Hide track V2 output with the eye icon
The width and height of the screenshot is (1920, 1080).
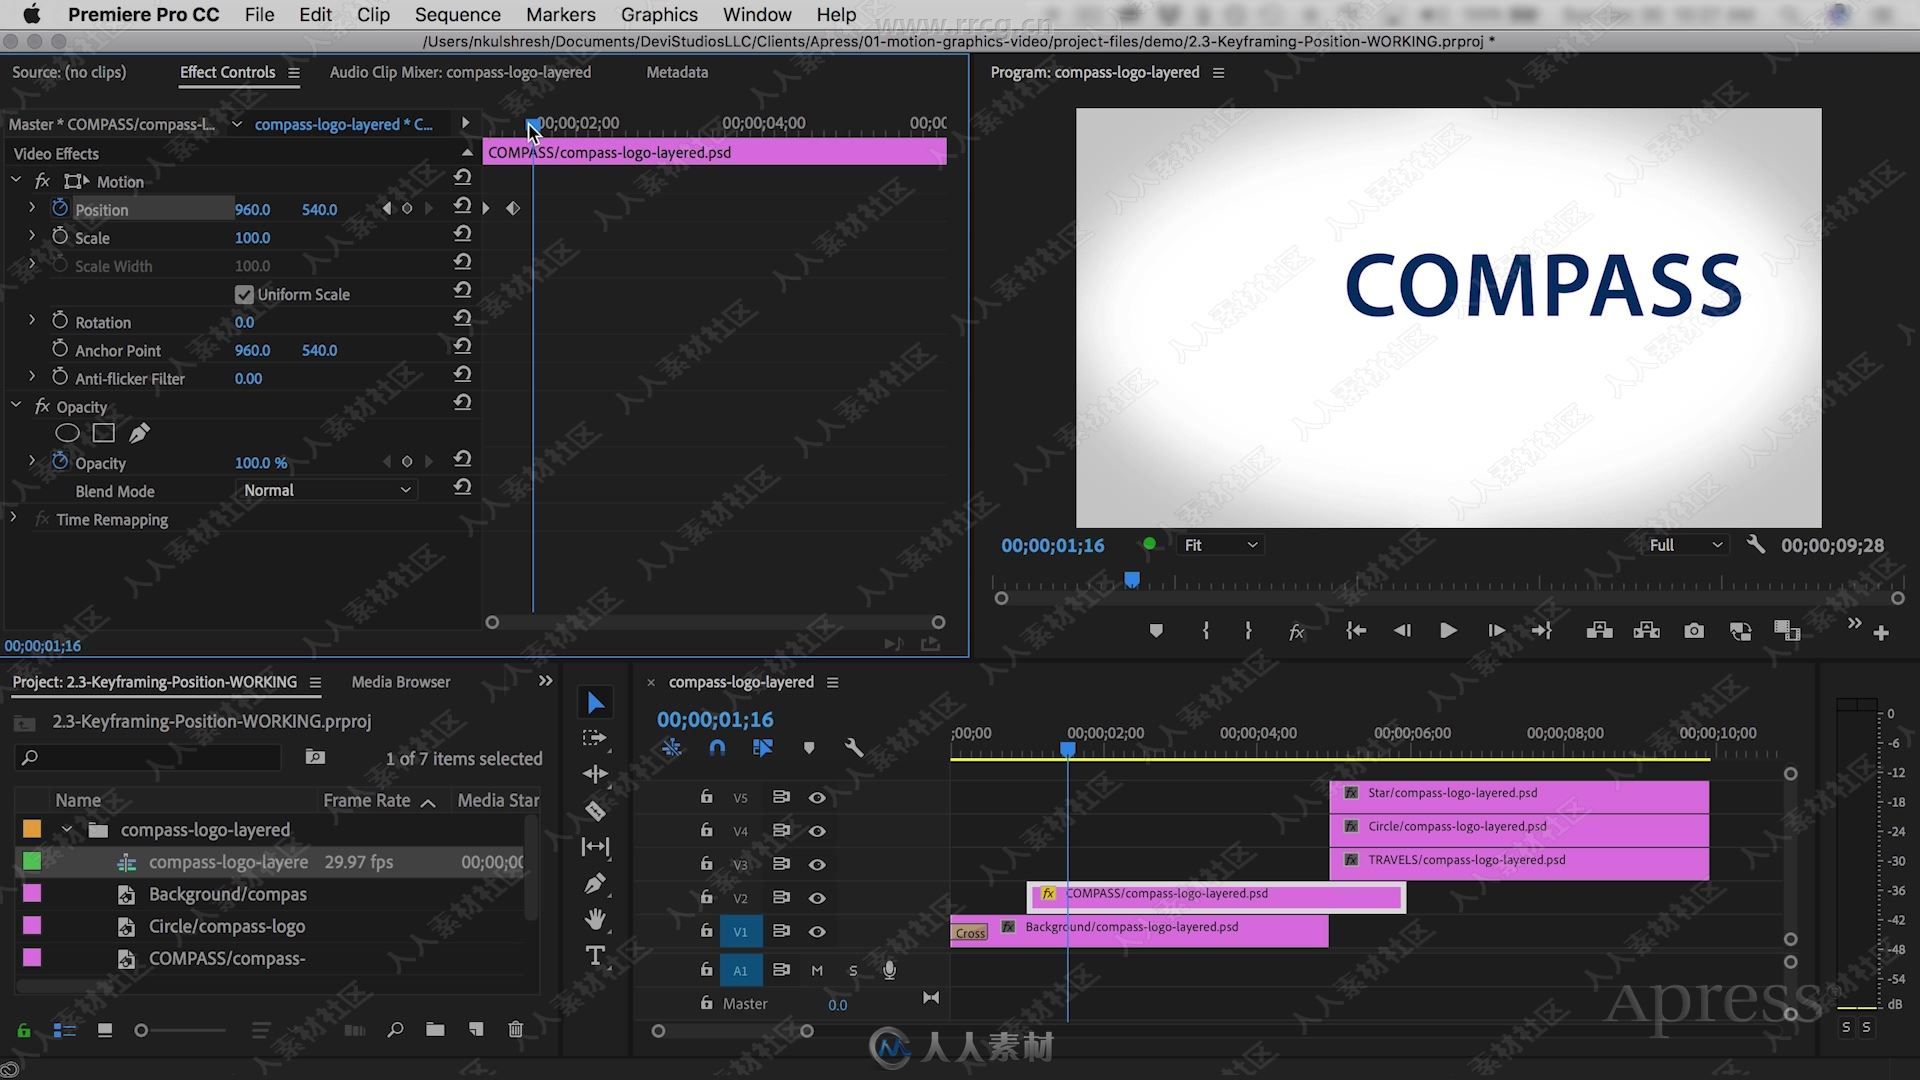[x=817, y=898]
